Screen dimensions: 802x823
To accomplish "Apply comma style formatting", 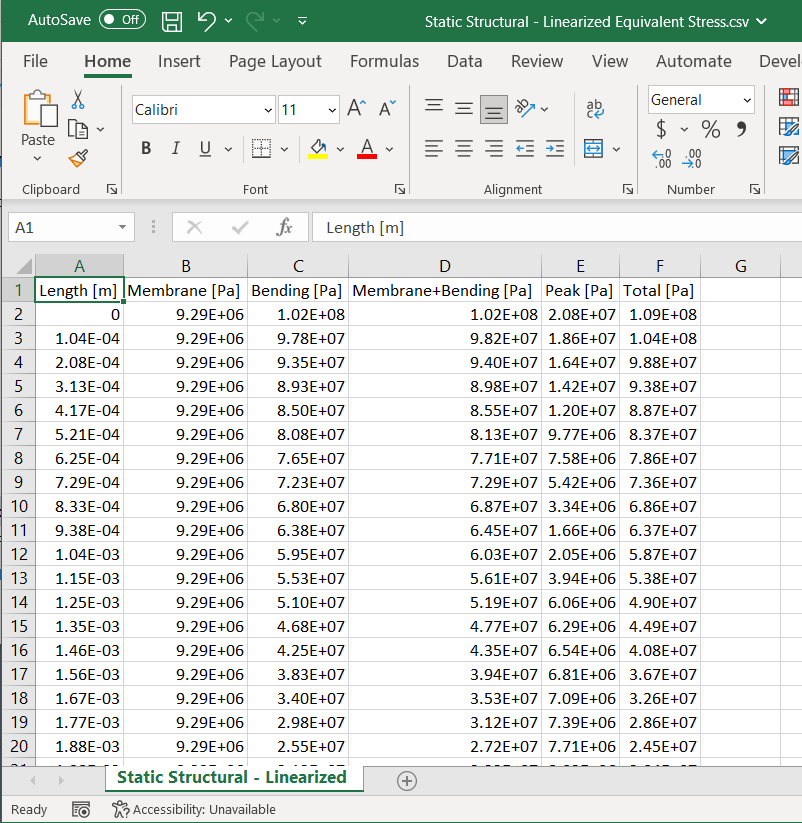I will click(x=739, y=130).
